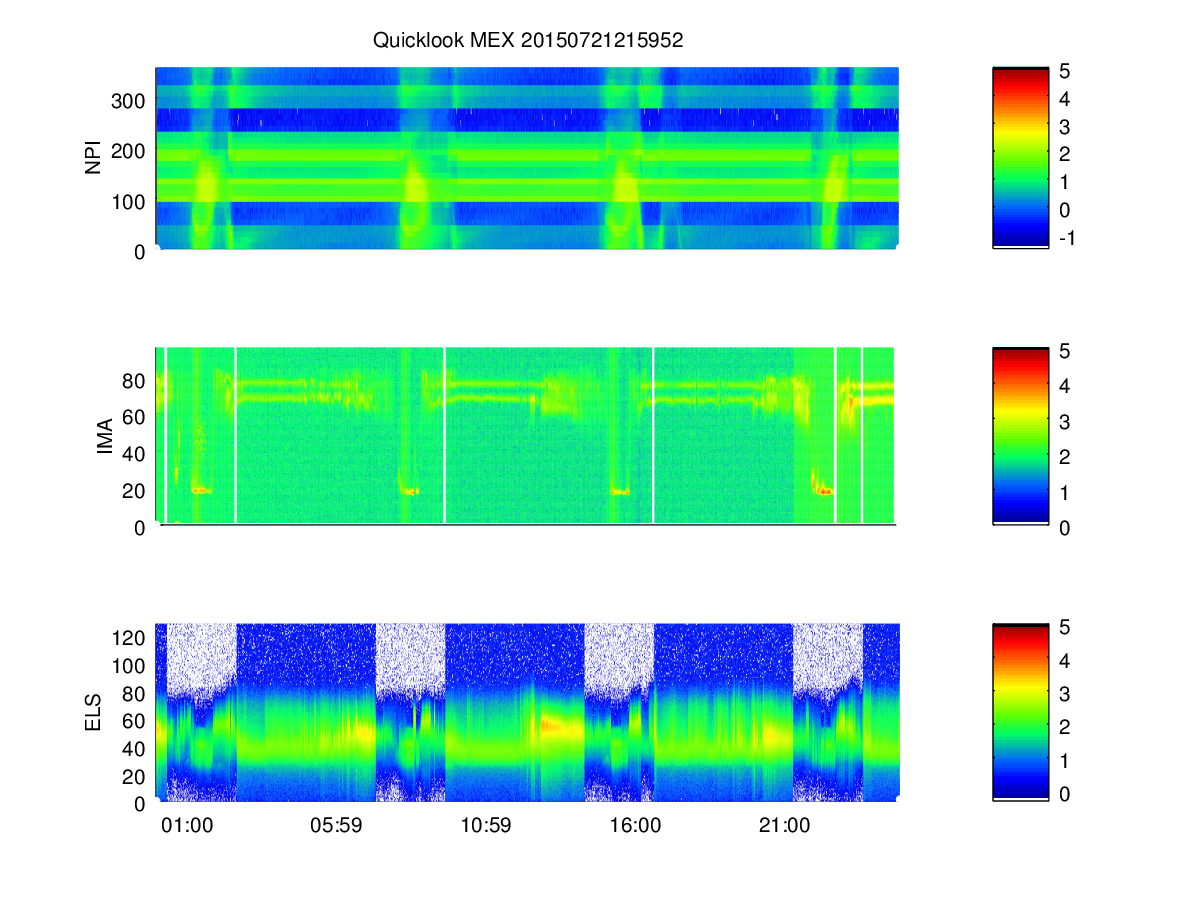Click the 05:59 time tick label
Image resolution: width=1200 pixels, height=900 pixels.
337,826
